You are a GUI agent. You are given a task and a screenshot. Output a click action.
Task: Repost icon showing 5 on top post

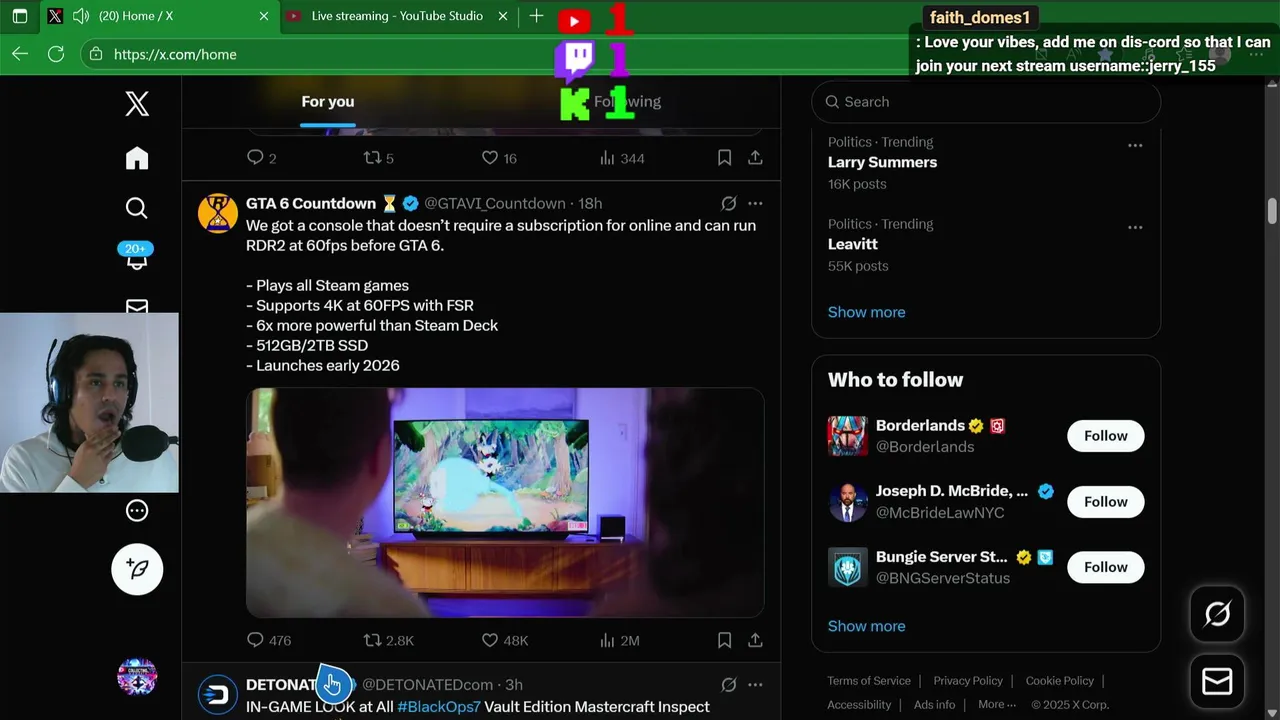click(378, 158)
